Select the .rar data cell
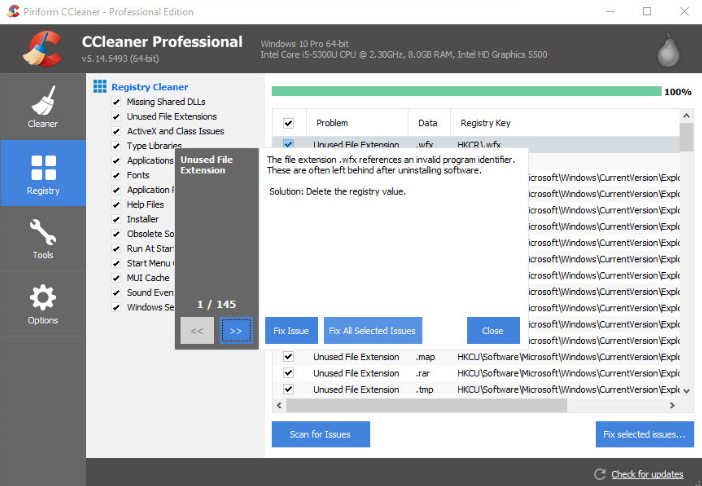 [422, 373]
